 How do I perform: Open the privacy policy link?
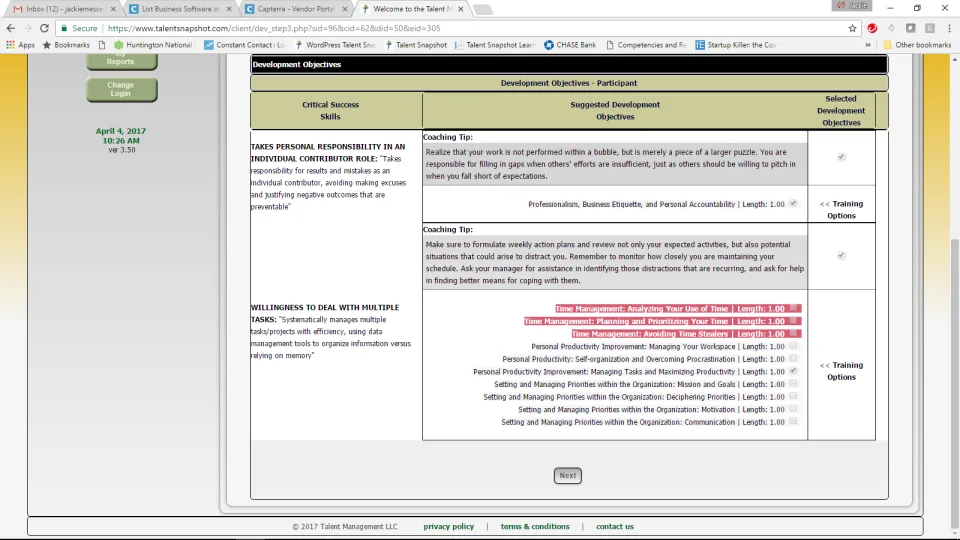click(x=448, y=527)
